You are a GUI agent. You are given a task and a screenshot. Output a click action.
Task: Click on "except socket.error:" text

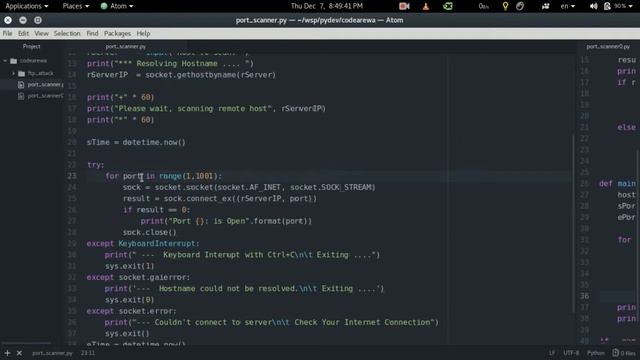click(131, 311)
